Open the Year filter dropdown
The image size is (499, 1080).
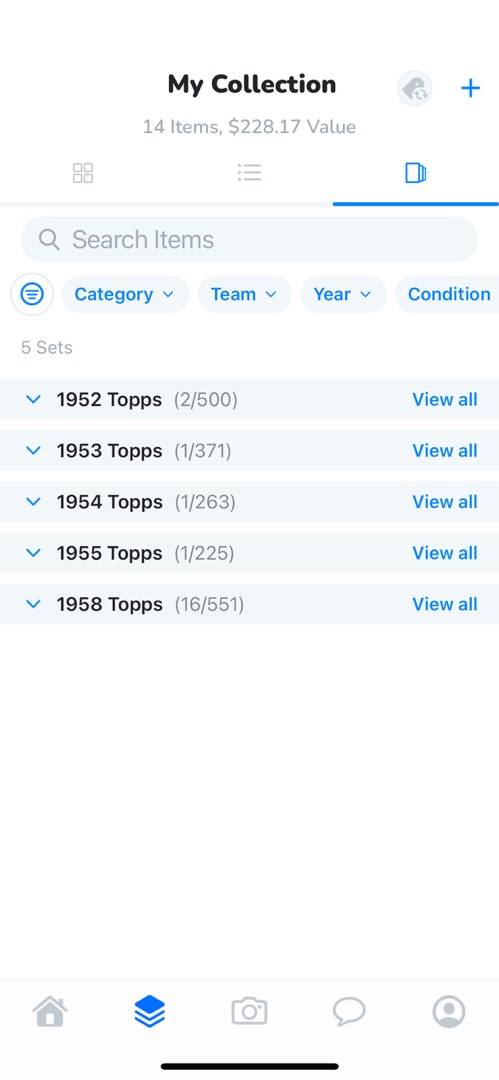pos(343,295)
